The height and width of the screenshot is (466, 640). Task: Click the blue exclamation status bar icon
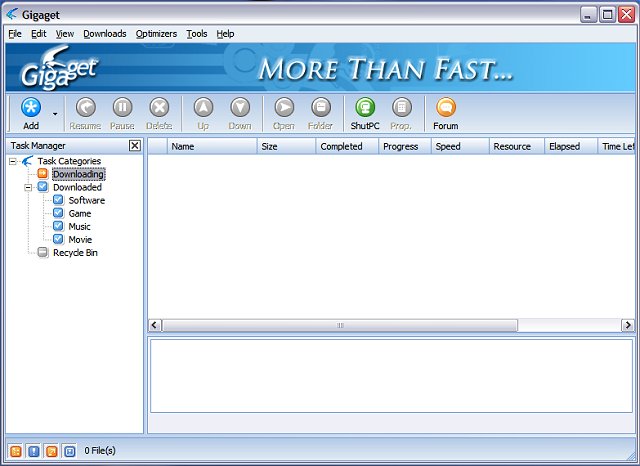tap(34, 451)
